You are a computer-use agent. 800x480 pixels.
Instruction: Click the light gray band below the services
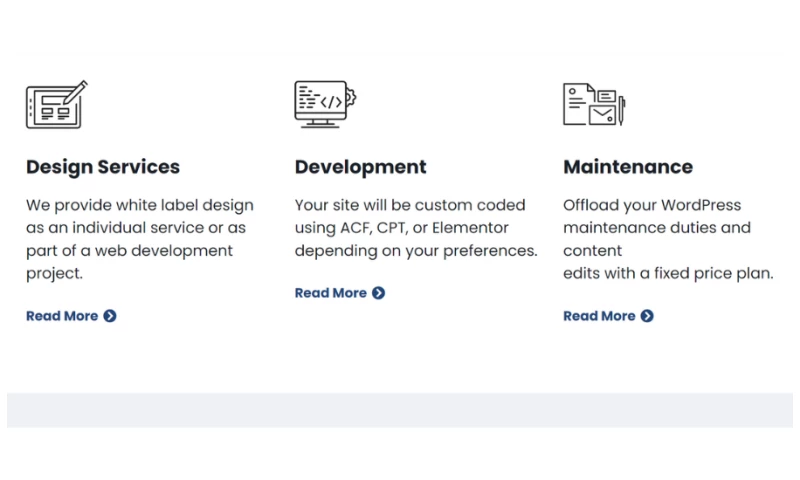400,410
